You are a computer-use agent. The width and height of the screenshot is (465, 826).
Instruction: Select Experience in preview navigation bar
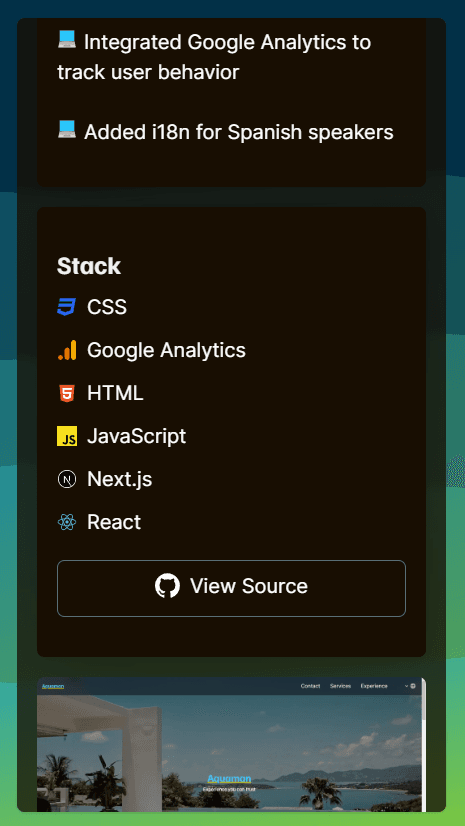374,686
